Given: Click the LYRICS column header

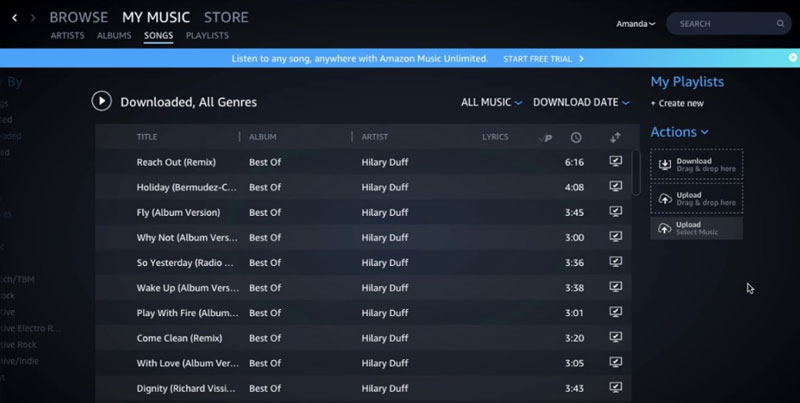Looking at the screenshot, I should [495, 137].
